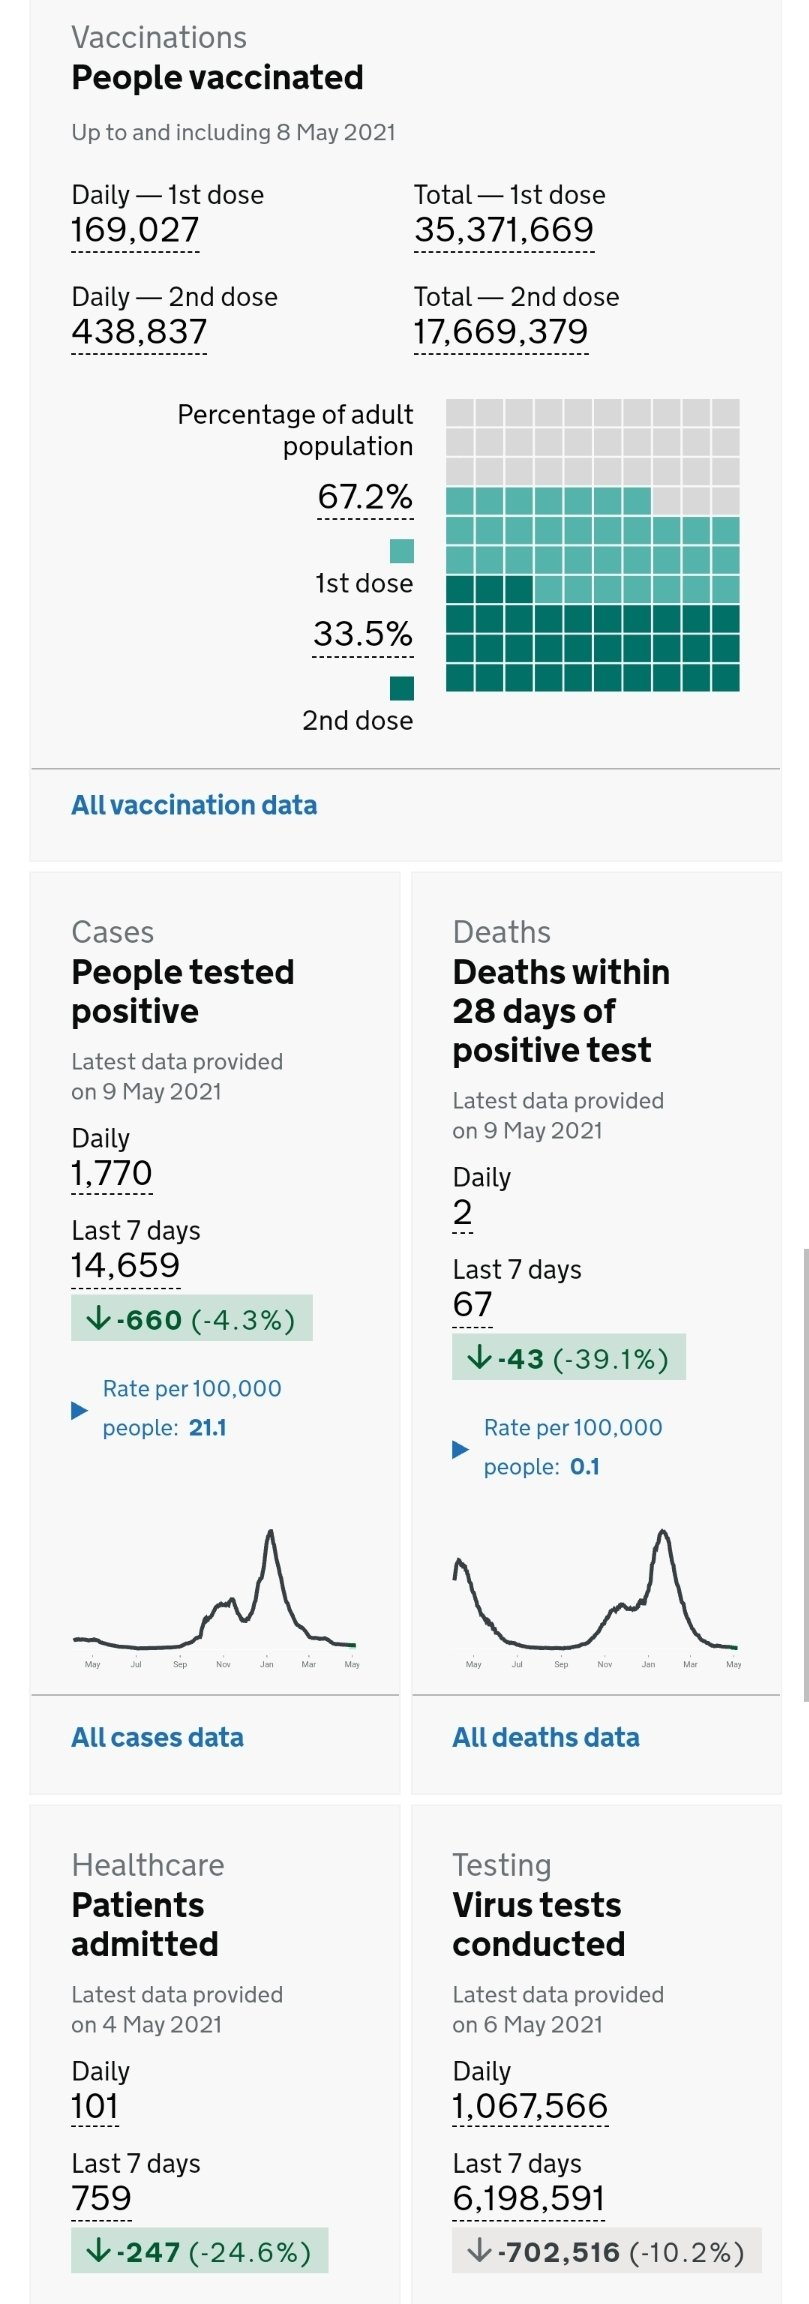
Task: Click the down arrow in cases -660 change badge
Action: [98, 1319]
